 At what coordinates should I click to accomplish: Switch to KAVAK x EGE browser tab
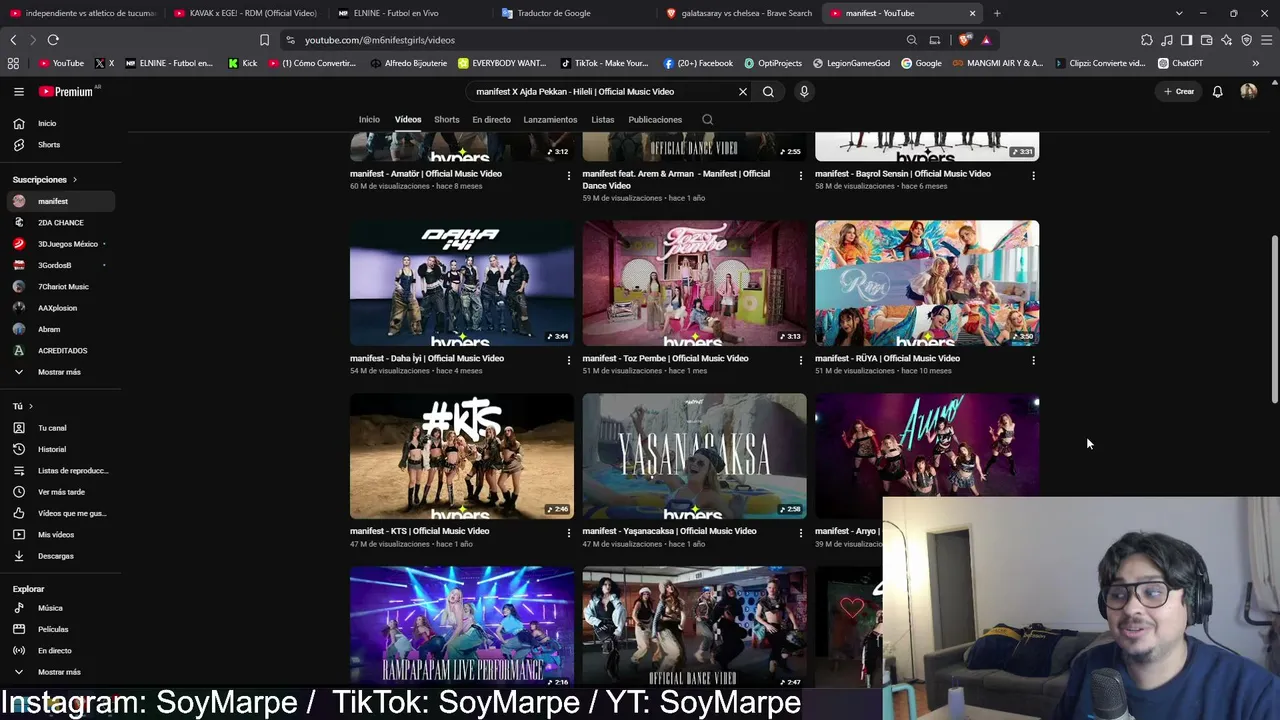point(245,13)
